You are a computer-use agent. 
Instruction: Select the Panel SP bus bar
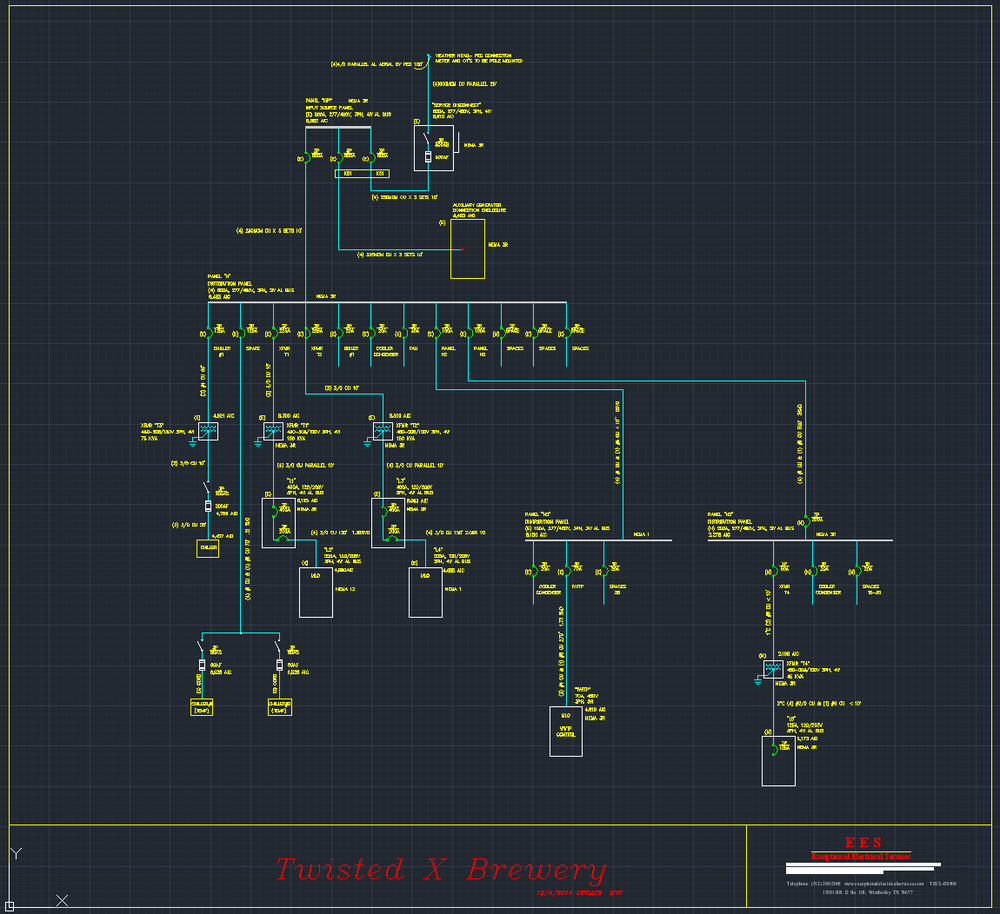click(338, 128)
